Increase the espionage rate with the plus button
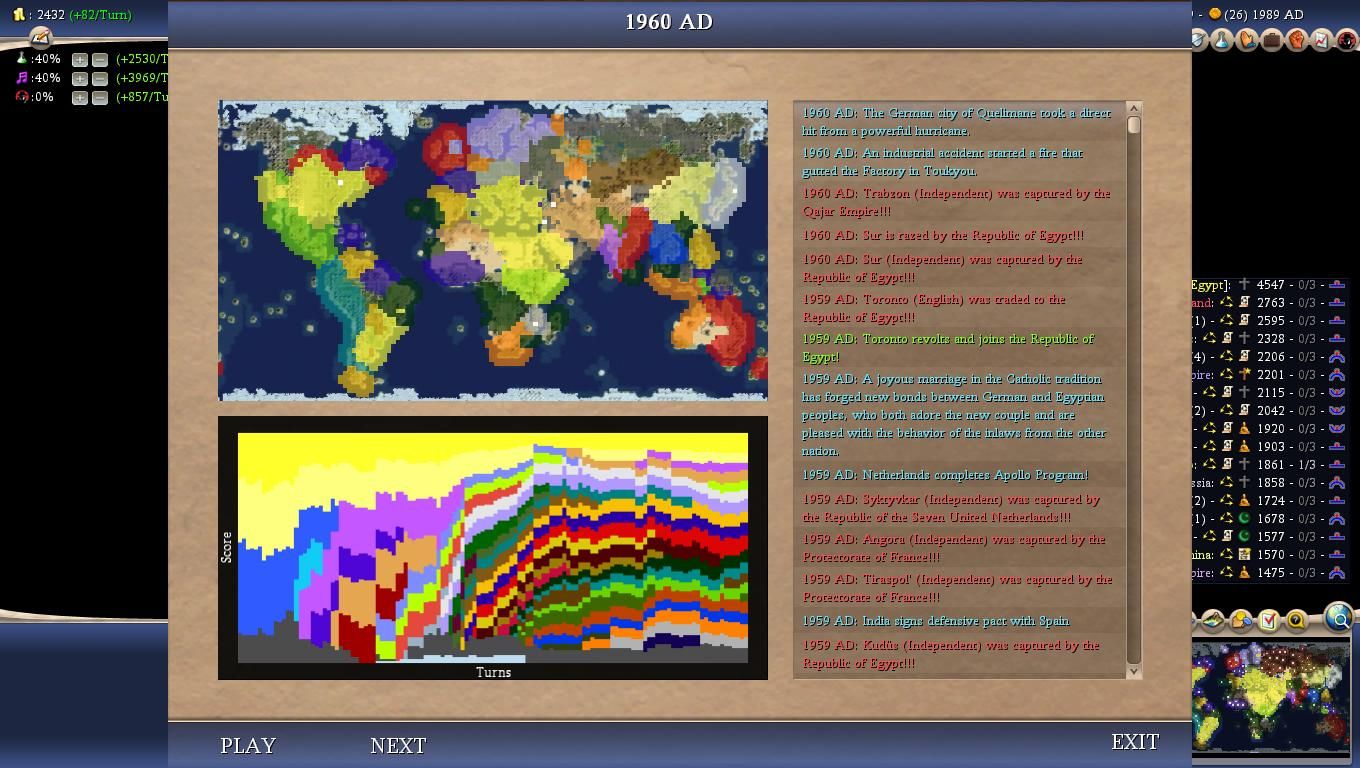This screenshot has width=1360, height=768. click(80, 98)
